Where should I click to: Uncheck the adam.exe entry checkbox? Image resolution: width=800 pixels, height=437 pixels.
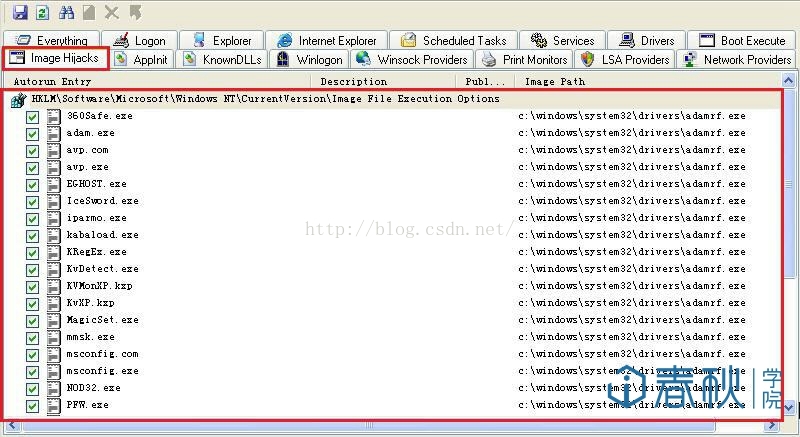33,134
